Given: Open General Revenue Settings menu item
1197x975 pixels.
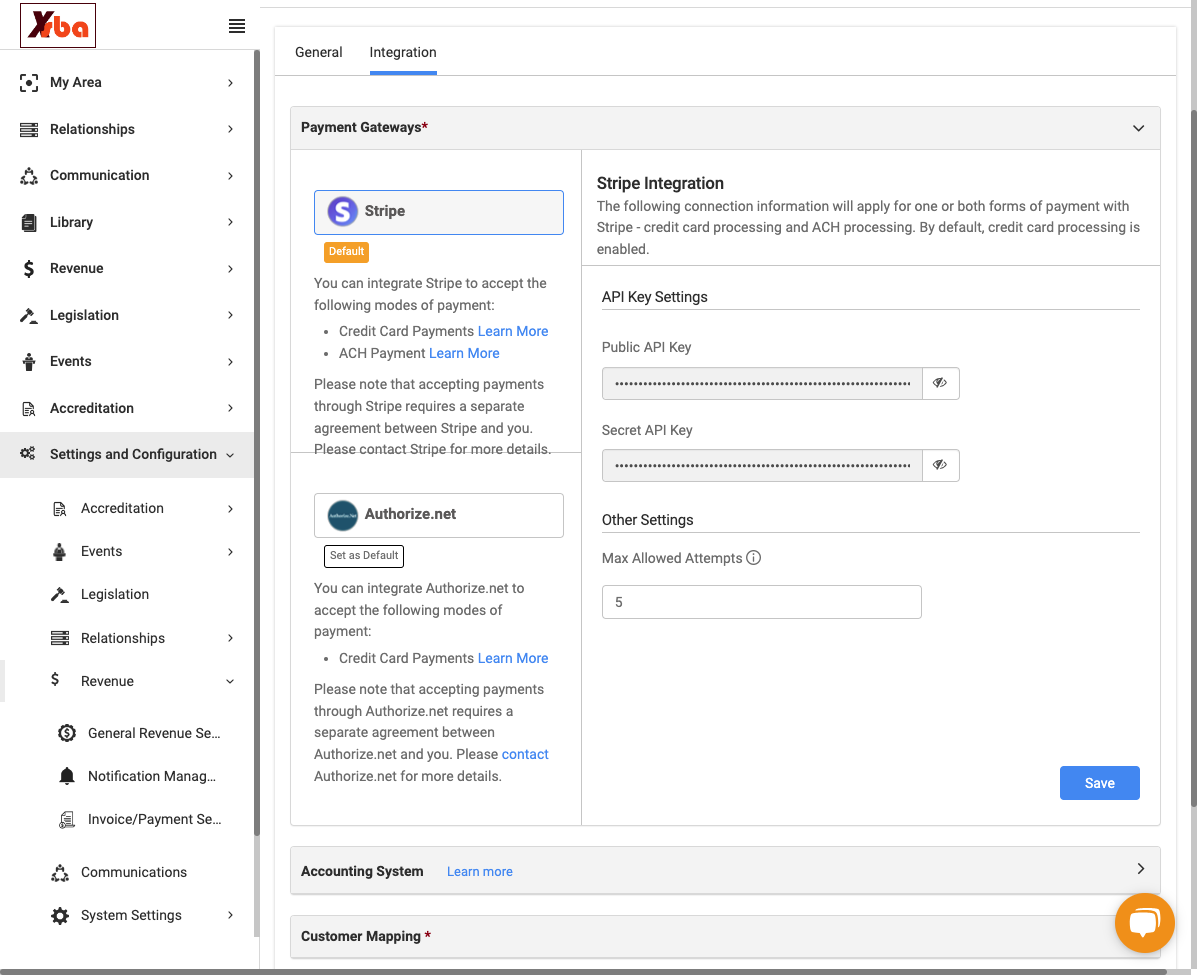Looking at the screenshot, I should [x=153, y=733].
